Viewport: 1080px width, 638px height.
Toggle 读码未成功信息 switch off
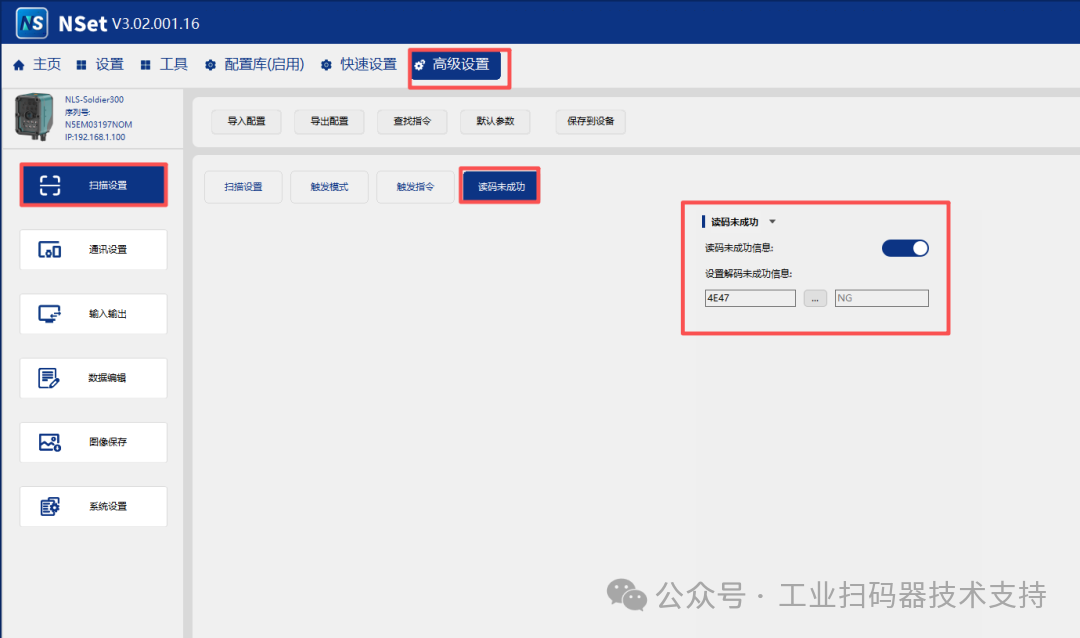(x=905, y=248)
